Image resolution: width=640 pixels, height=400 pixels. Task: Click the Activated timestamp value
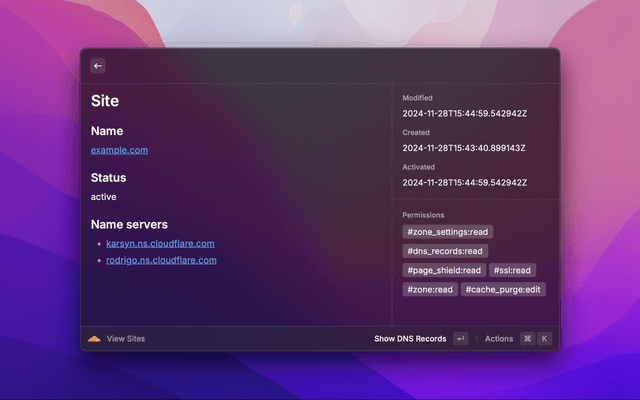click(x=464, y=183)
